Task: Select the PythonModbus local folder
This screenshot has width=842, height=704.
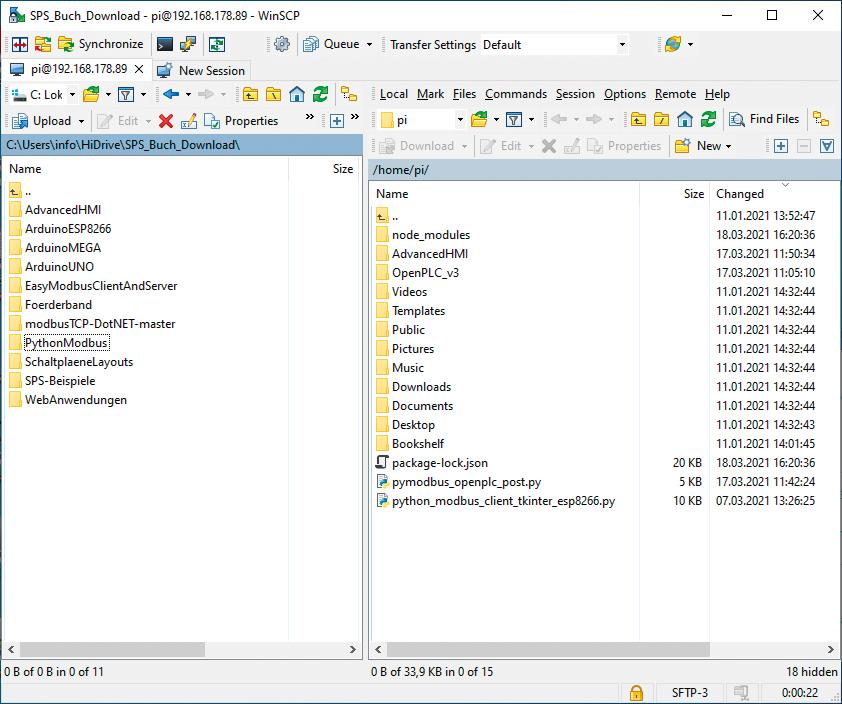Action: (x=67, y=343)
